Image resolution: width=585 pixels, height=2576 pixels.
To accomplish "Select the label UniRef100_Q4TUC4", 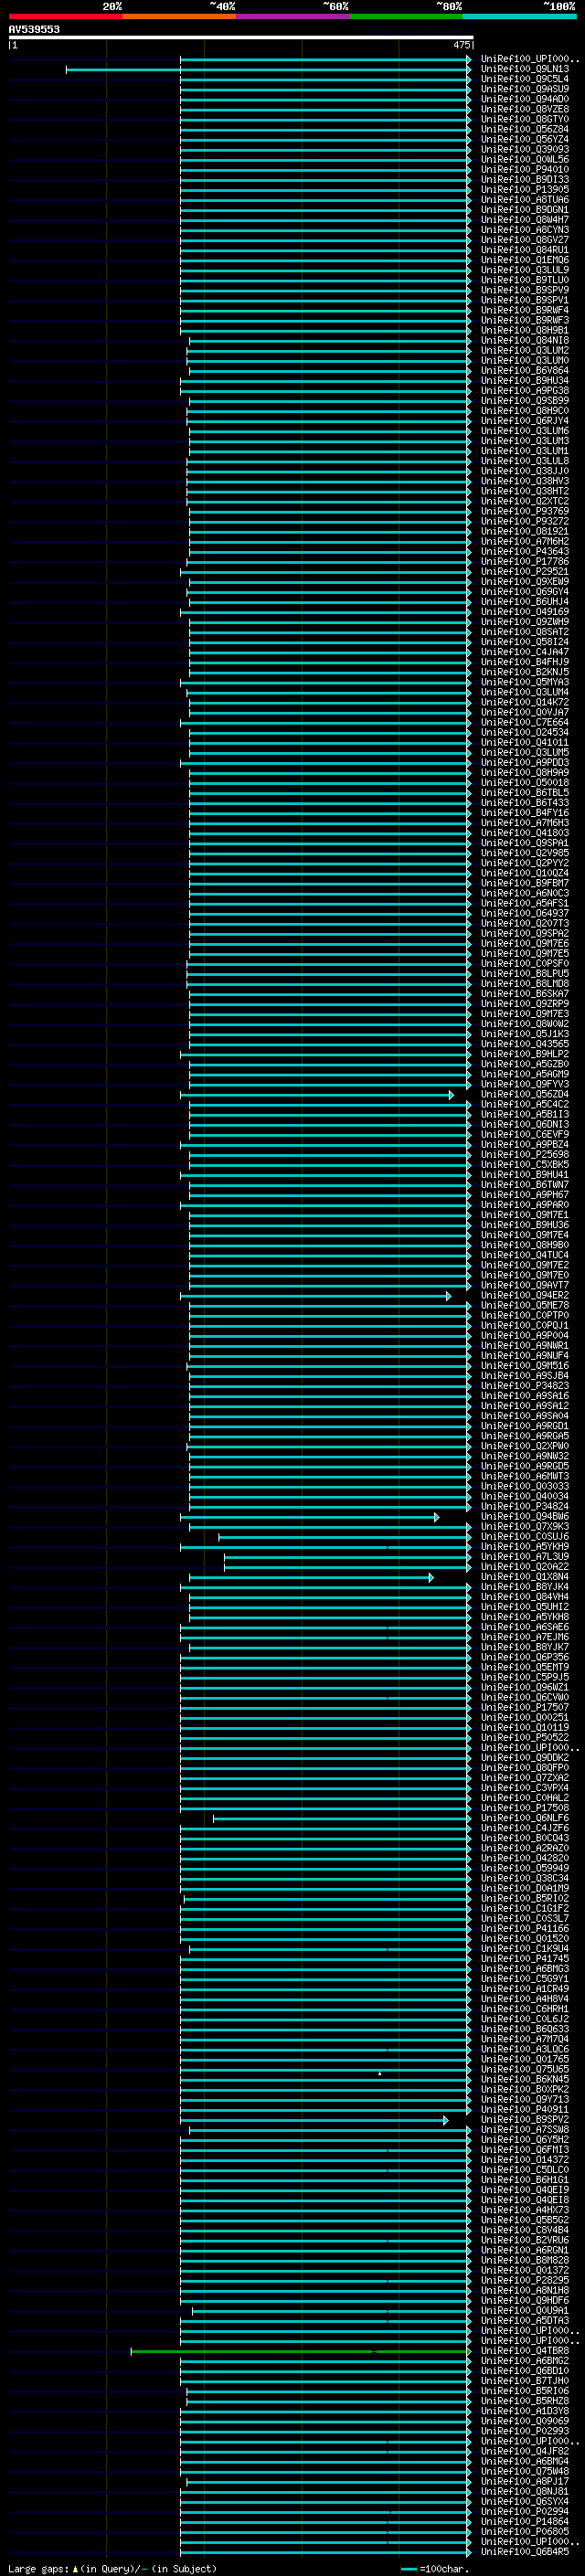I will (x=525, y=1255).
